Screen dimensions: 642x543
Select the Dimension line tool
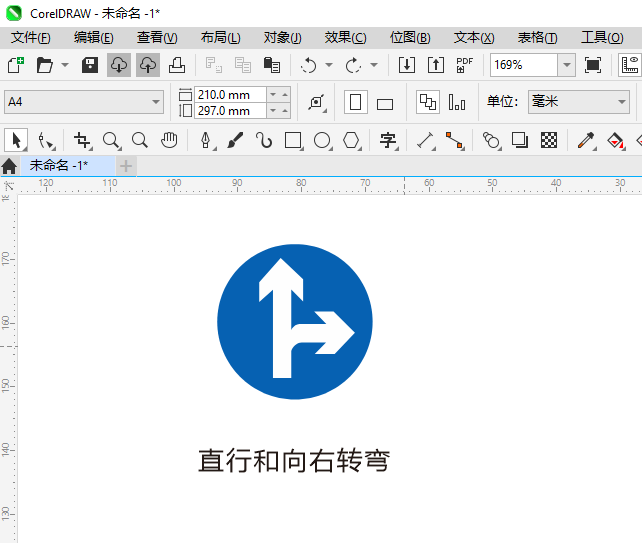[425, 140]
